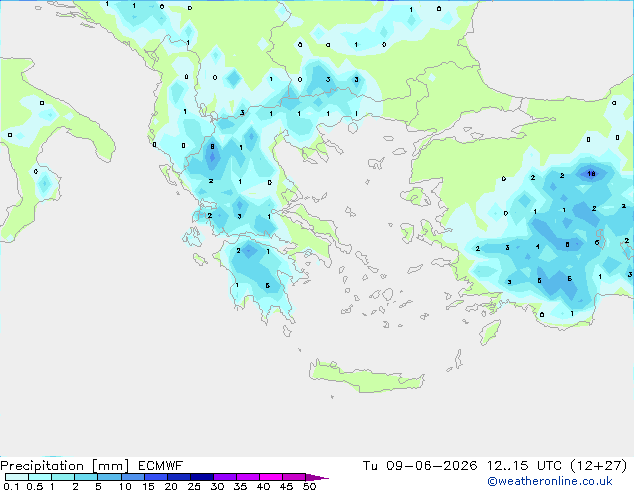The height and width of the screenshot is (490, 634).
Task: Click the 'Precipitation [mm]' title text
Action: click(64, 466)
